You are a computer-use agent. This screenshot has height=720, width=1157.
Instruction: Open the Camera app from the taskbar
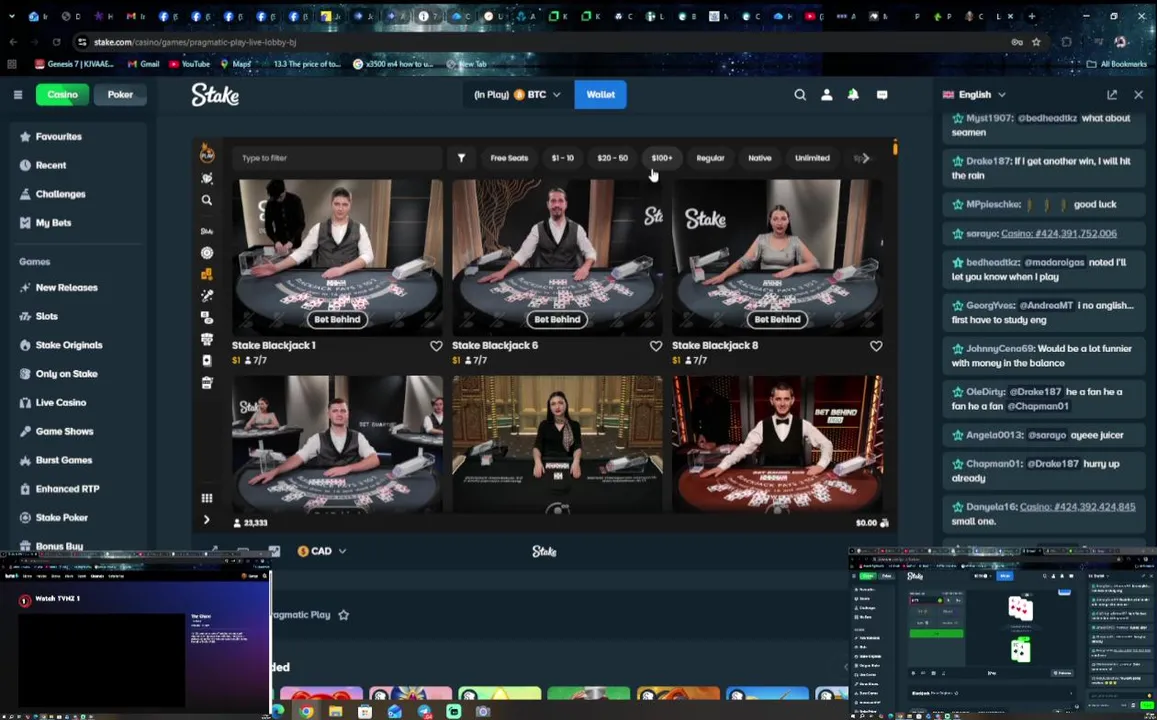click(x=483, y=711)
